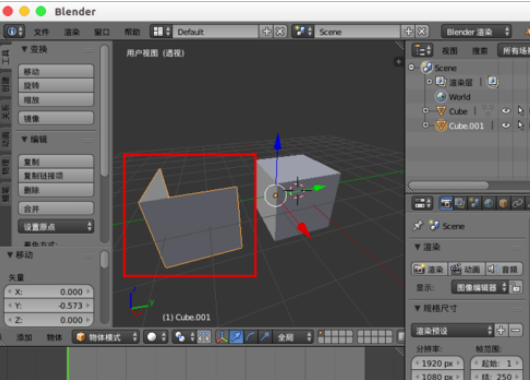Open viewport properties region plus icon
The image size is (530, 380).
[x=398, y=62]
